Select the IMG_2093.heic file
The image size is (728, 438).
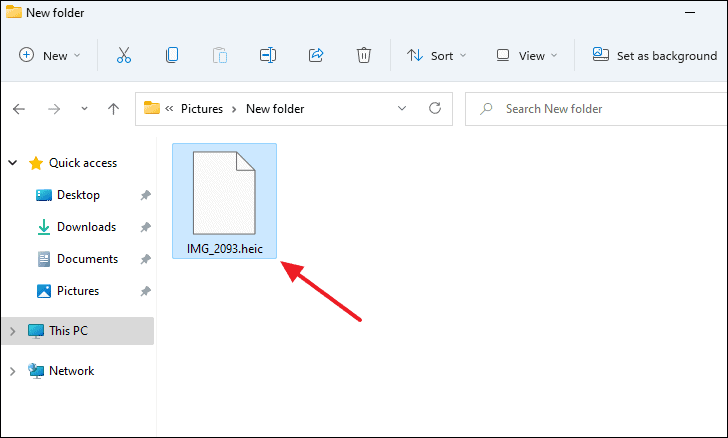coord(224,202)
